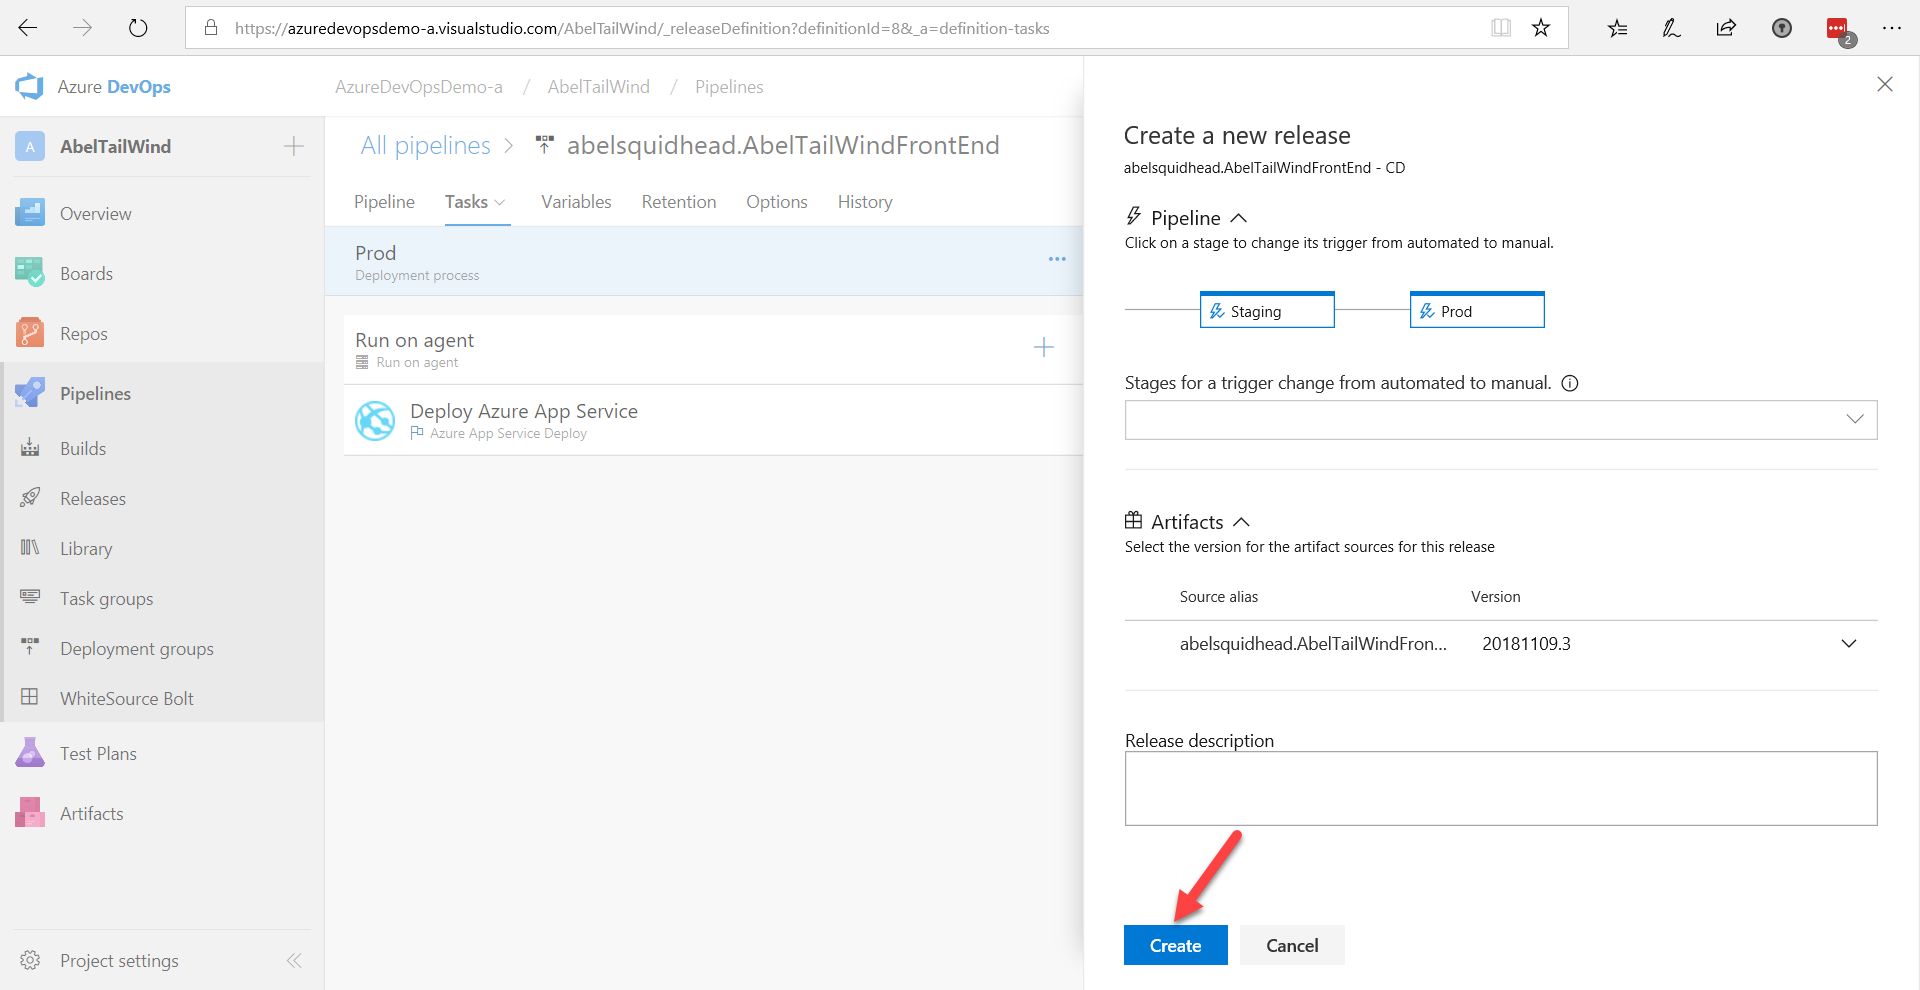Open Releases via rocket icon
Viewport: 1920px width, 990px height.
coord(30,498)
